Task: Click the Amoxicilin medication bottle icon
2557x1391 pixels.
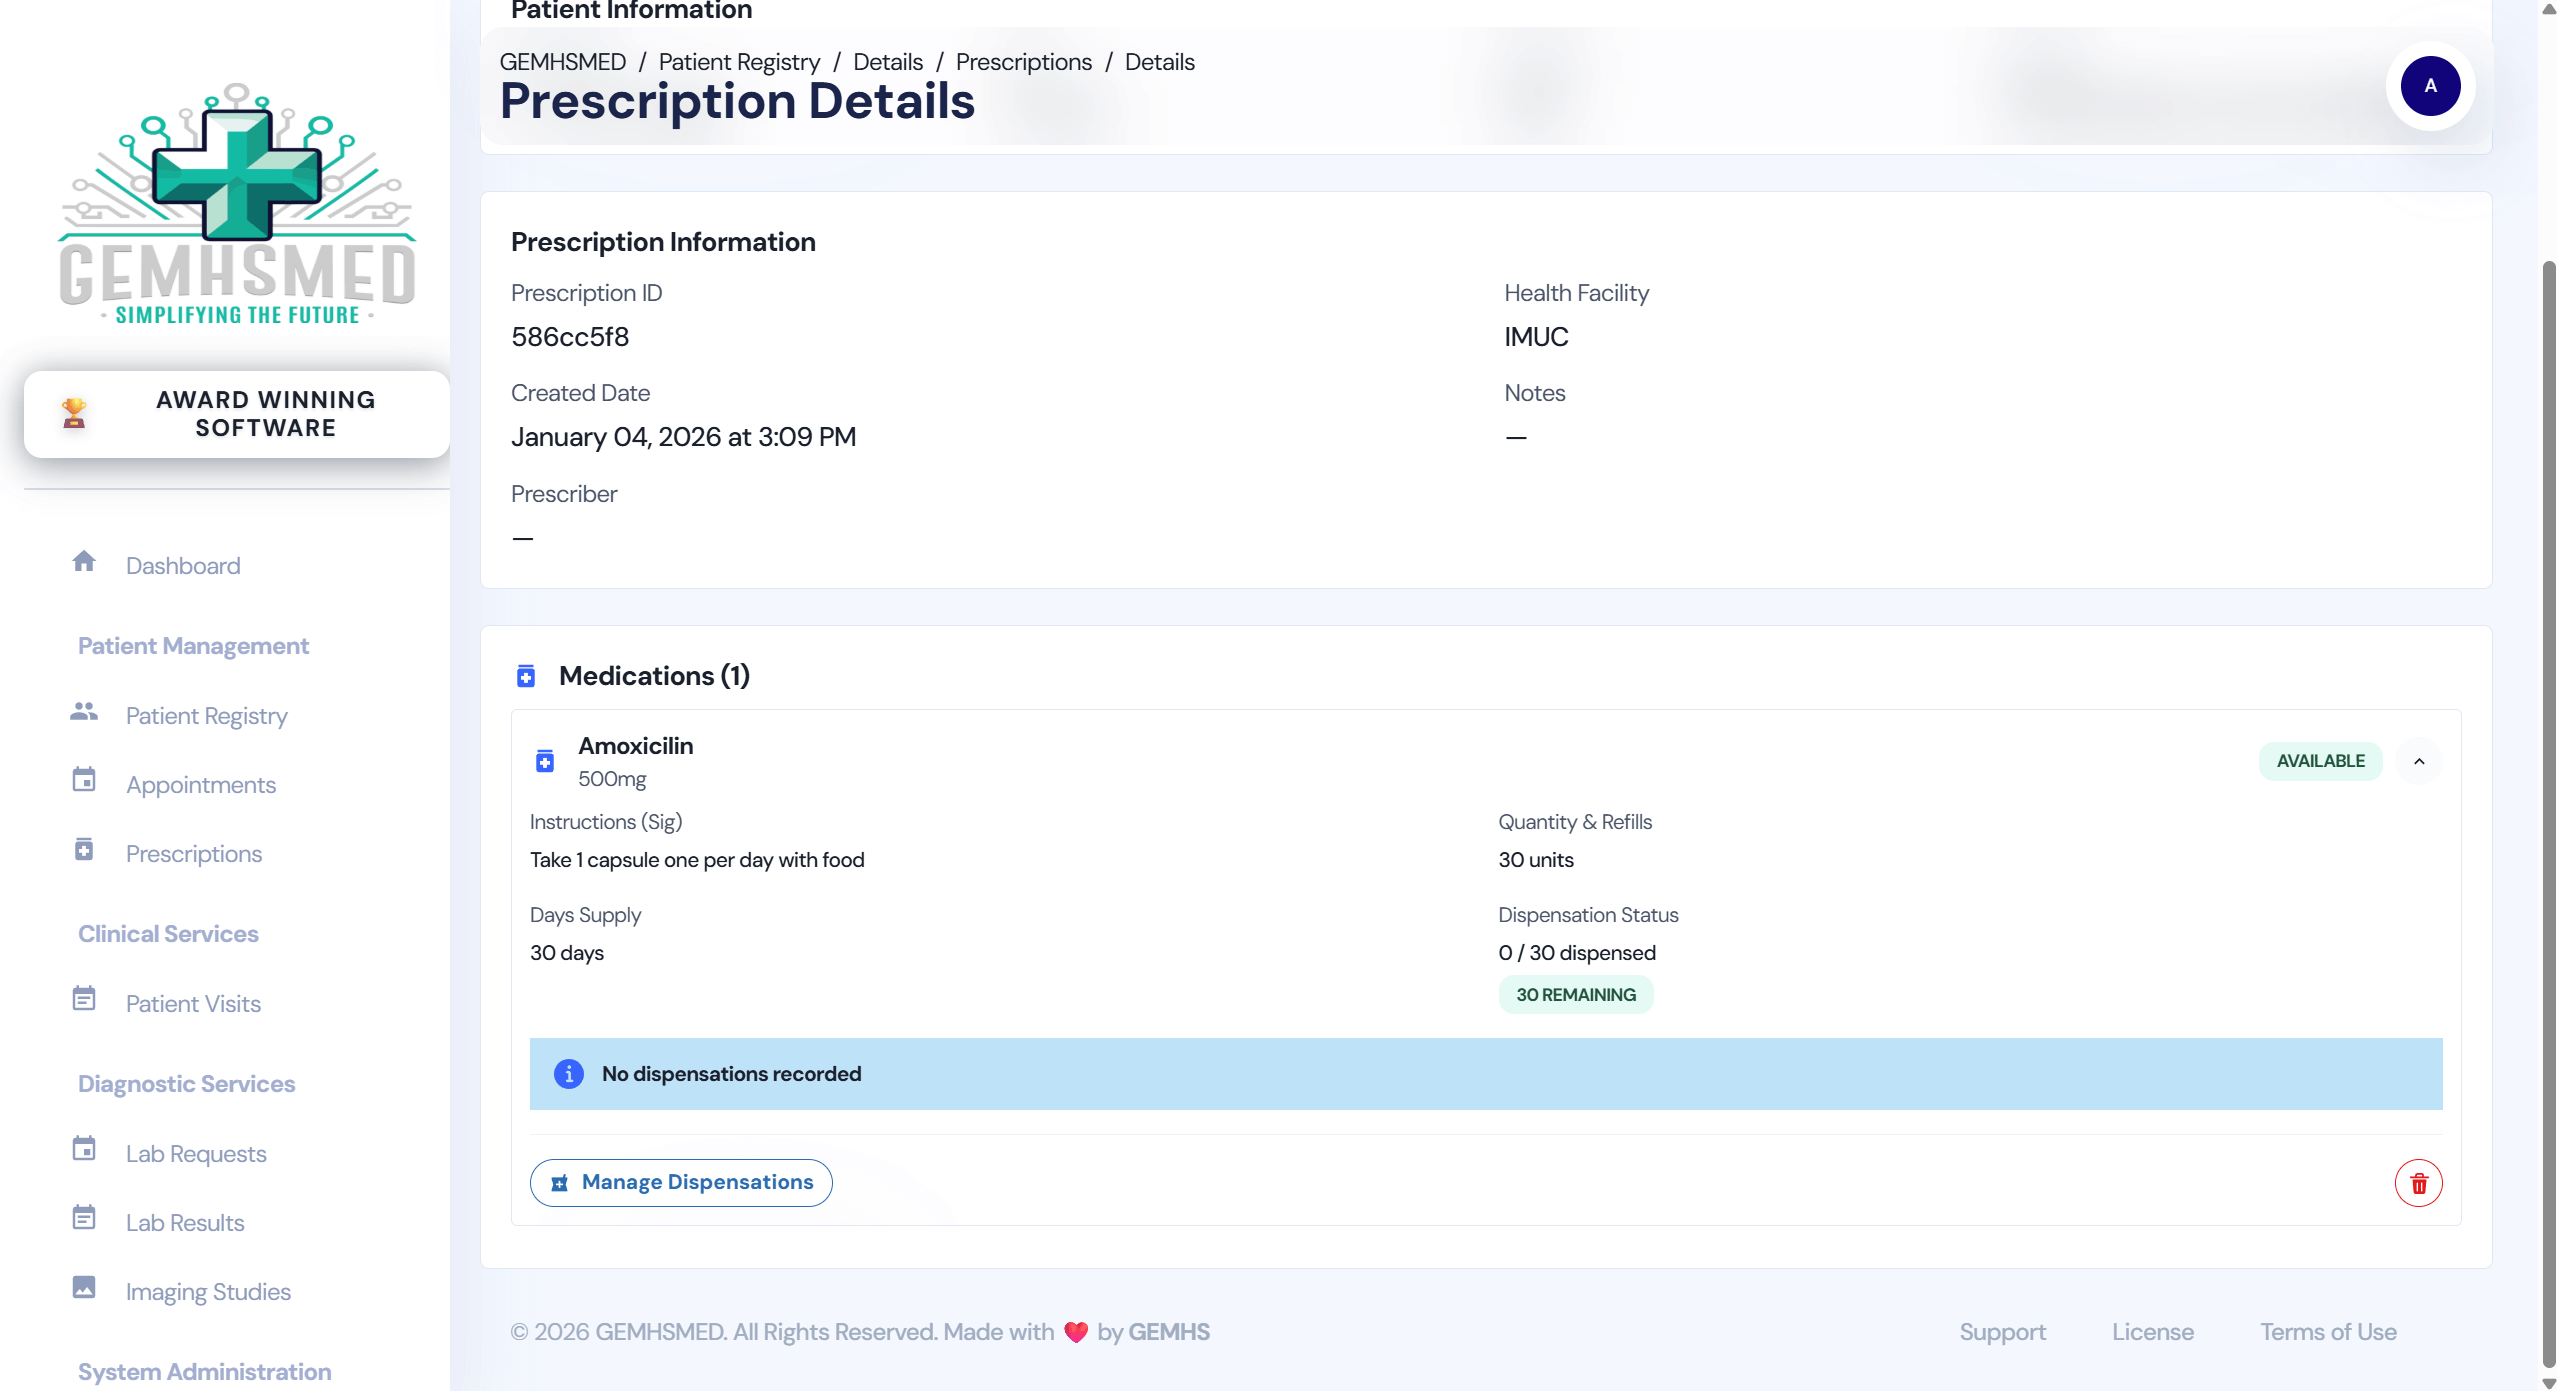Action: 545,762
